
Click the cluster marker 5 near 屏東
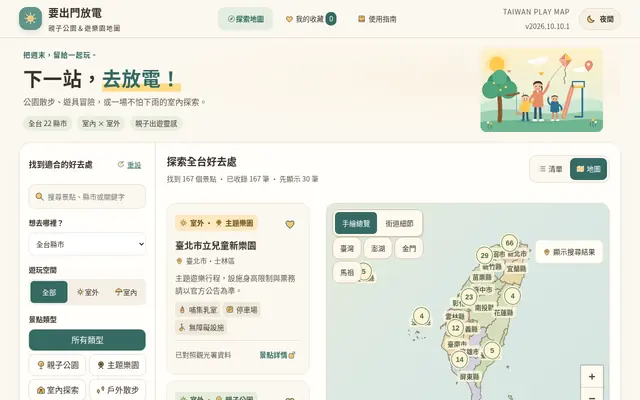(x=492, y=351)
